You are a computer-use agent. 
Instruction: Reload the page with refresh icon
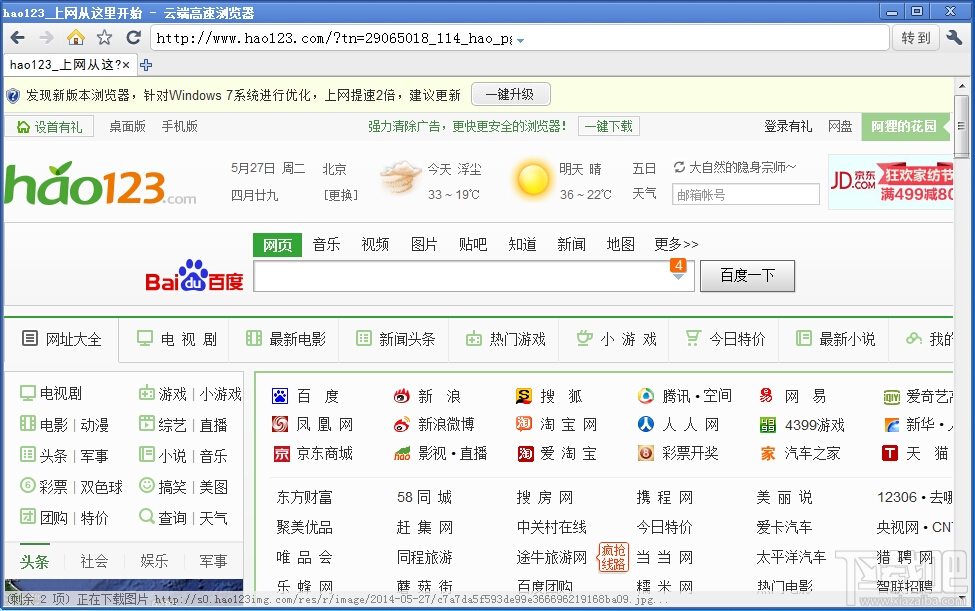tap(133, 37)
